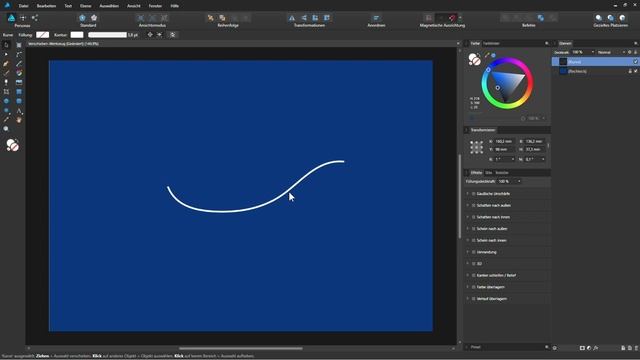Select the Fill (gradient) tool
Image resolution: width=640 pixels, height=360 pixels.
[19, 73]
